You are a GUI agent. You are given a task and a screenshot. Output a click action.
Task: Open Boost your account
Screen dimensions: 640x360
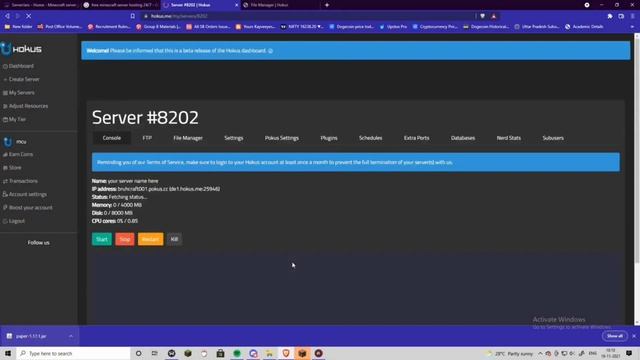pyautogui.click(x=28, y=208)
